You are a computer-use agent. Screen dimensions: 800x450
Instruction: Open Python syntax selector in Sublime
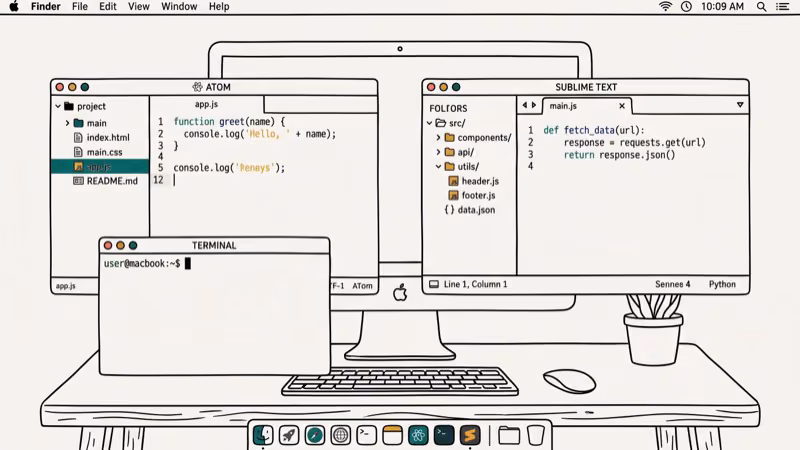point(722,284)
